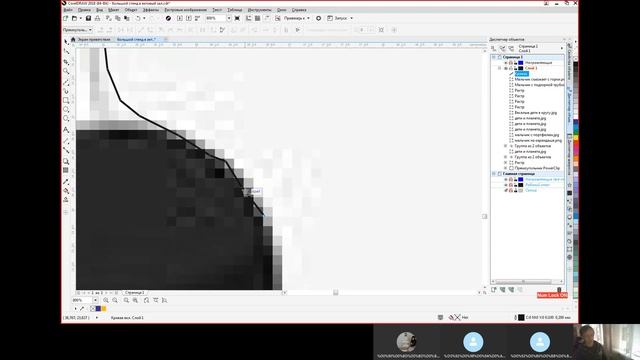640x360 pixels.
Task: Select the Crop tool in the toolbox
Action: click(66, 62)
